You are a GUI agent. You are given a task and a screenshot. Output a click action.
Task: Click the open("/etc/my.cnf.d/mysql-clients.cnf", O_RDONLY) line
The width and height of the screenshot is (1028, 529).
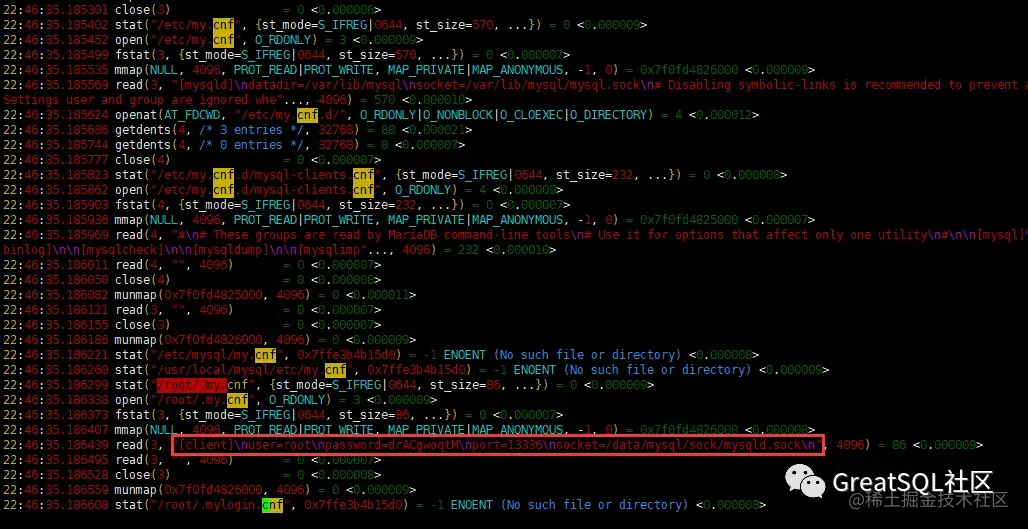(282, 190)
